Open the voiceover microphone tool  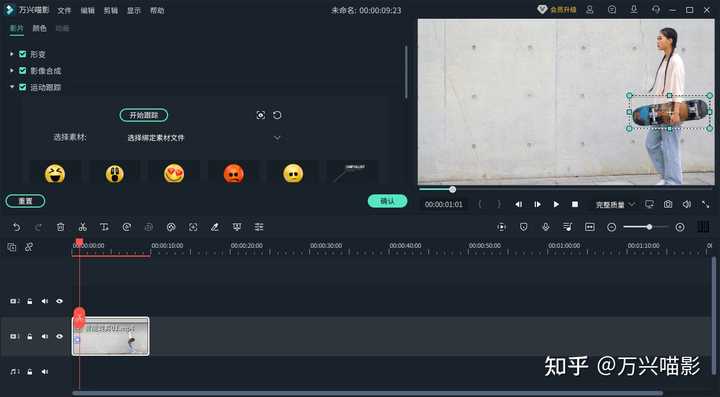[x=546, y=227]
